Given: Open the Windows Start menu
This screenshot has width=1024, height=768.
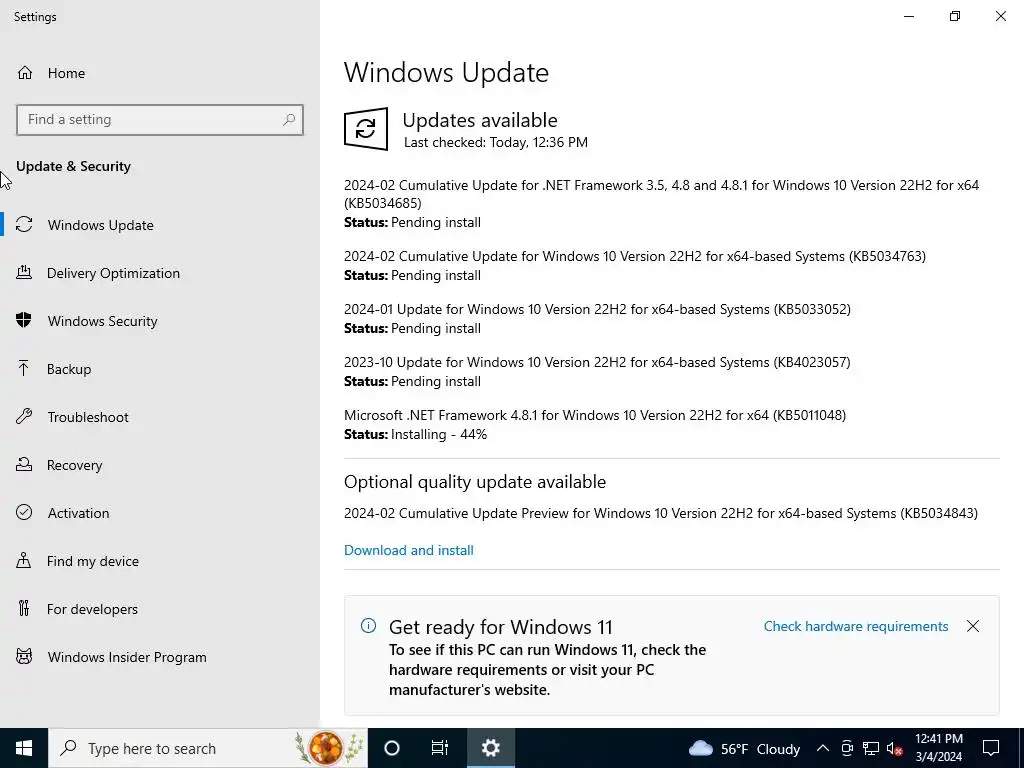Looking at the screenshot, I should coord(24,748).
